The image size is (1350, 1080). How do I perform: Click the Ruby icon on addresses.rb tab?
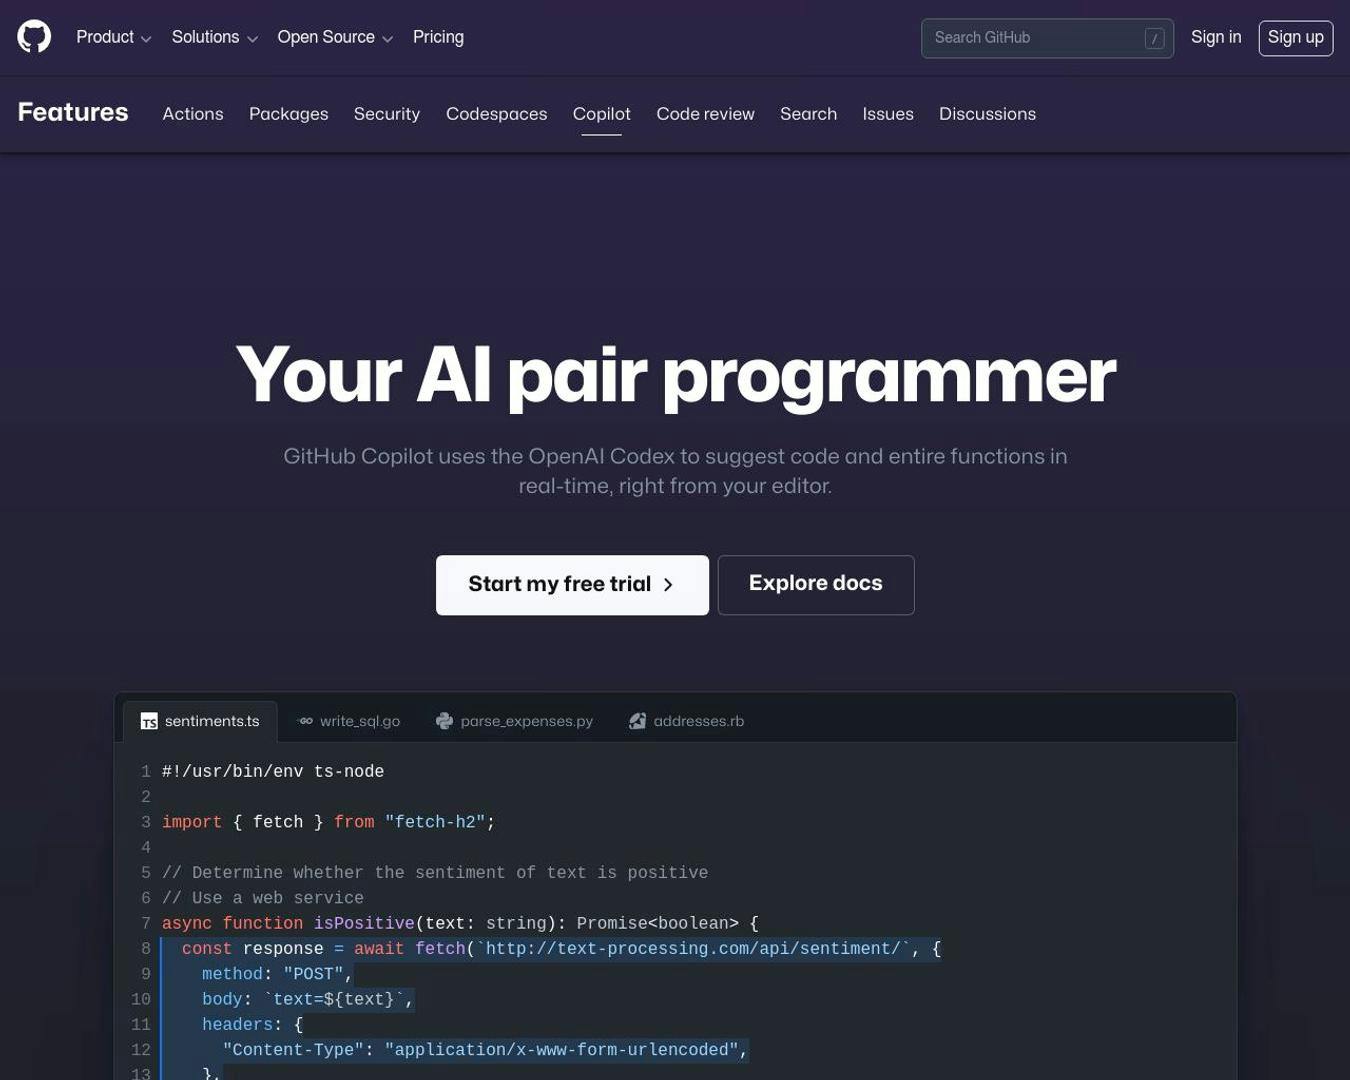point(637,721)
